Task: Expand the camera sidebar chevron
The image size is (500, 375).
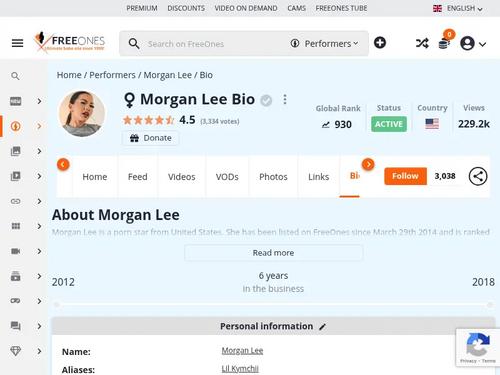Action: pos(39,251)
